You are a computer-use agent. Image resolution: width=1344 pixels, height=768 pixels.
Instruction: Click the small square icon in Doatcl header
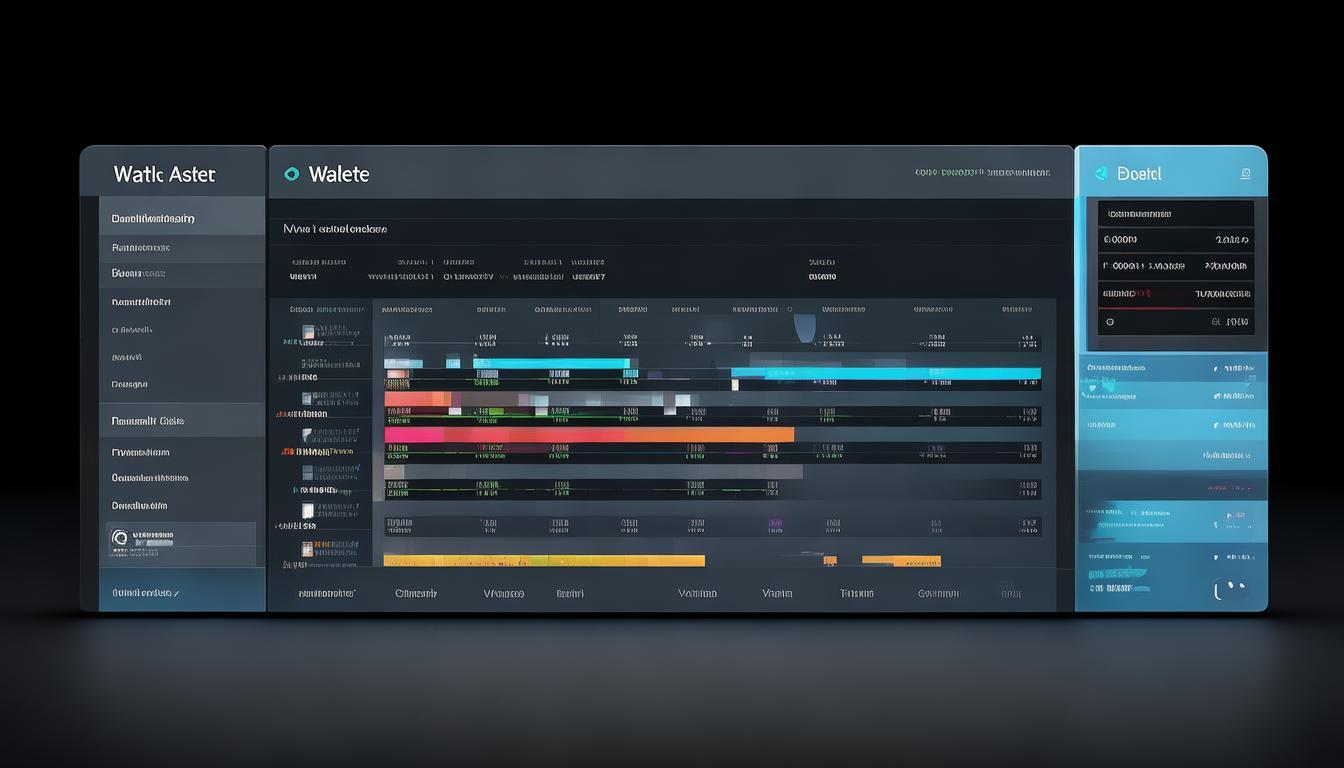(x=1245, y=174)
